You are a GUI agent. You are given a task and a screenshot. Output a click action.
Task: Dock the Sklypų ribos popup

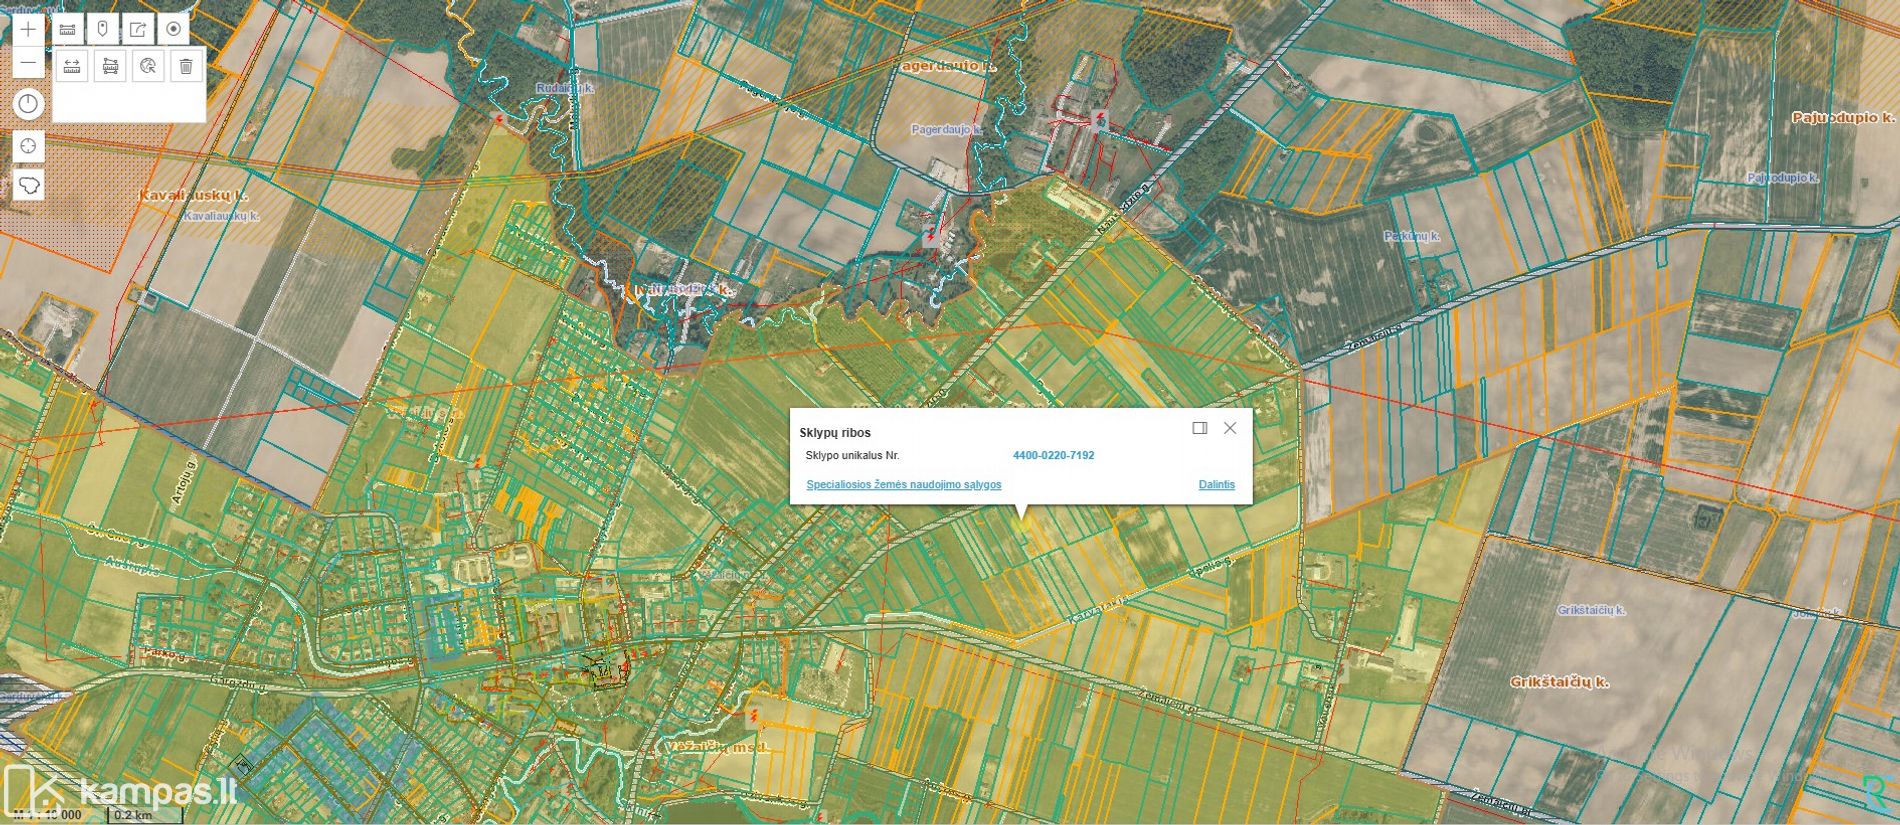click(1199, 428)
